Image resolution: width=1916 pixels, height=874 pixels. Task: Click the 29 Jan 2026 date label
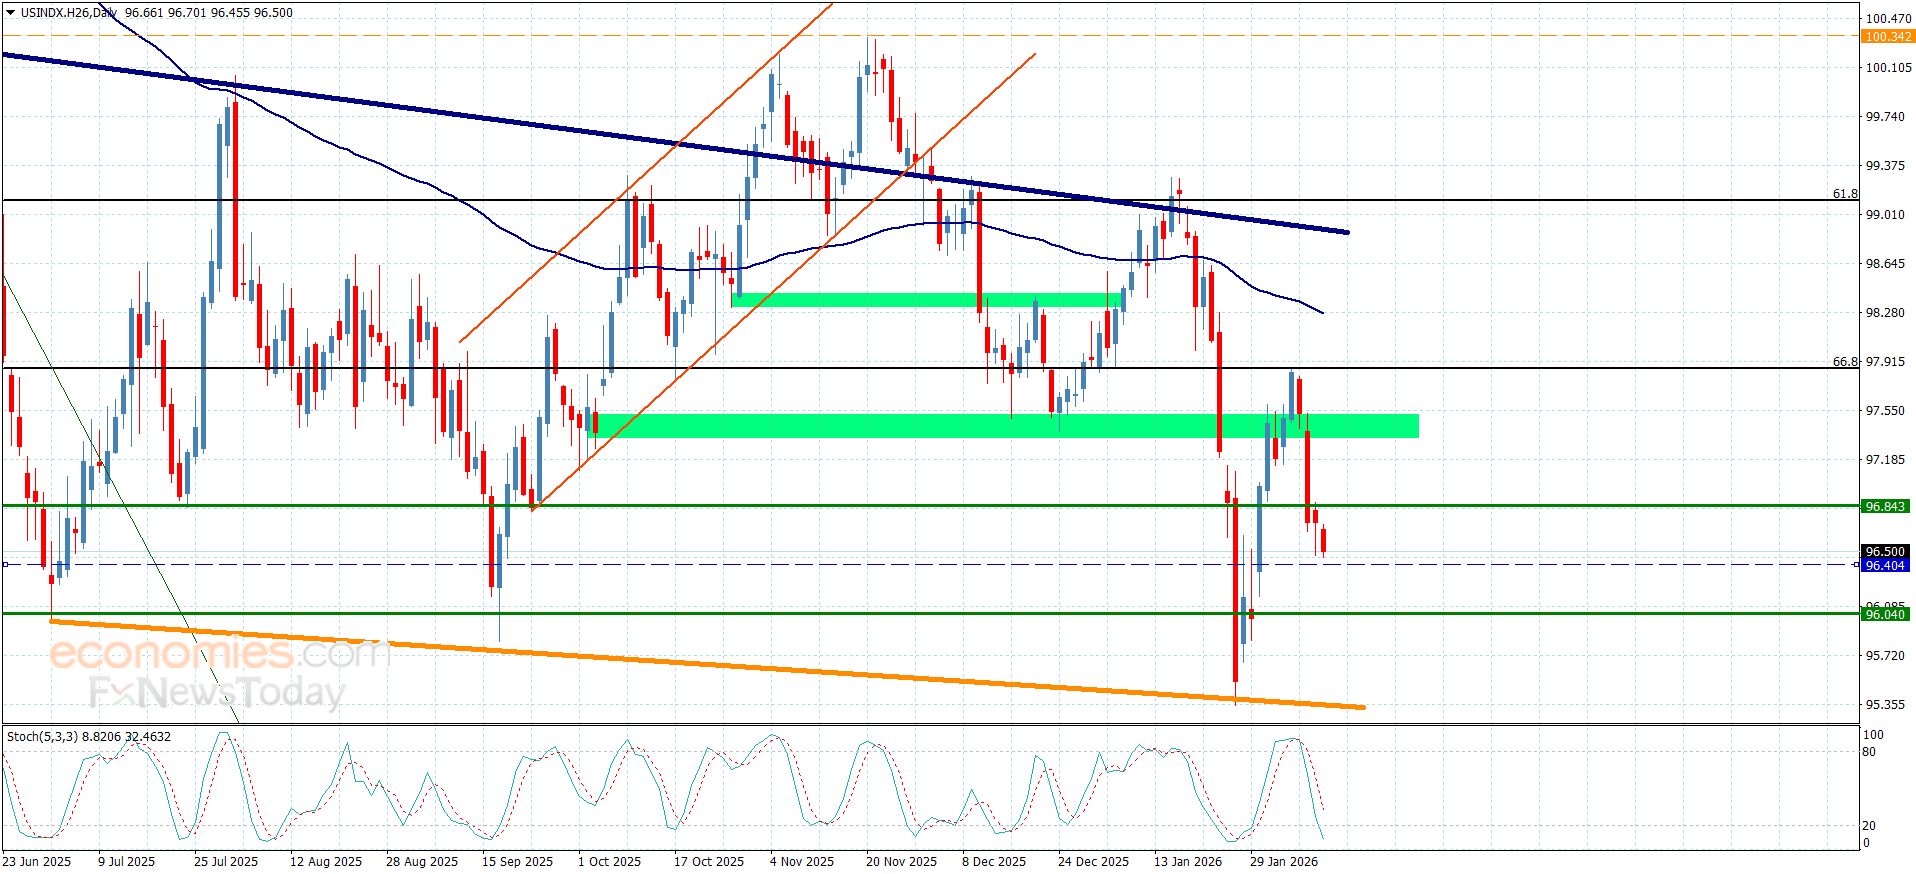click(x=1284, y=862)
